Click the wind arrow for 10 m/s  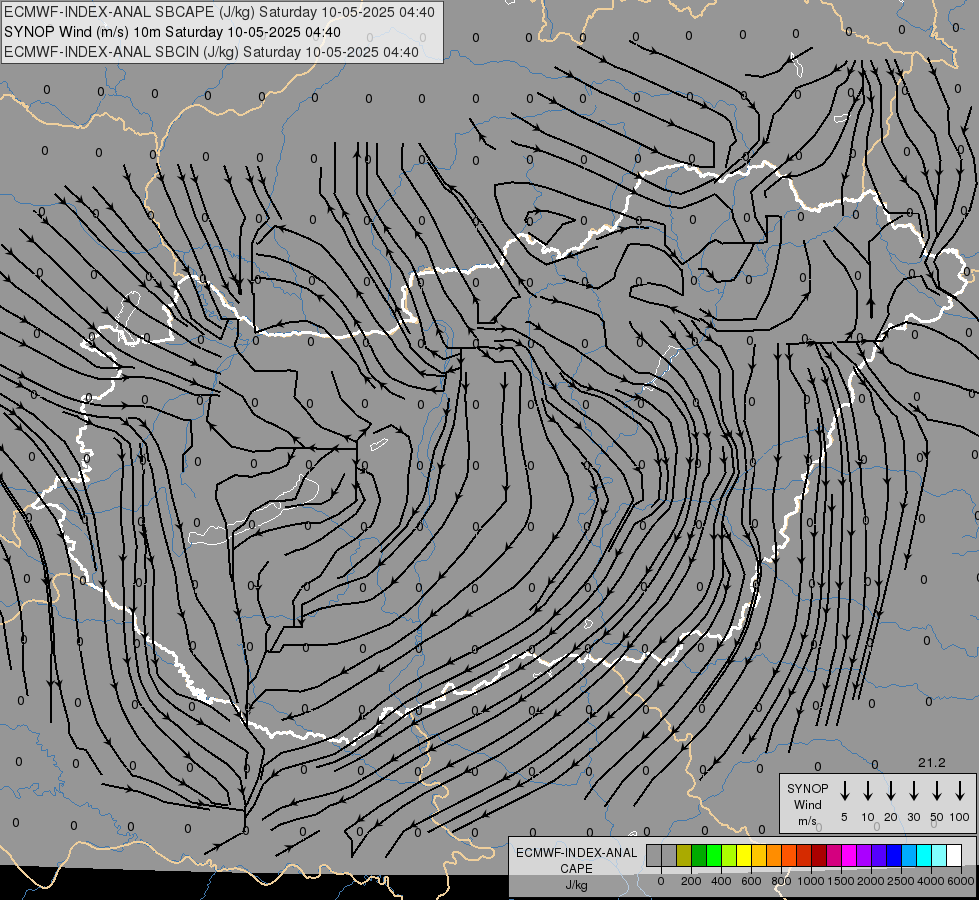click(x=867, y=791)
